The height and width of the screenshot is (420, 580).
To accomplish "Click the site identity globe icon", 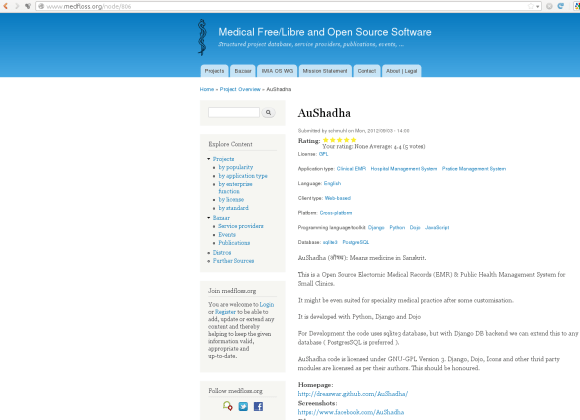I will tap(41, 6).
